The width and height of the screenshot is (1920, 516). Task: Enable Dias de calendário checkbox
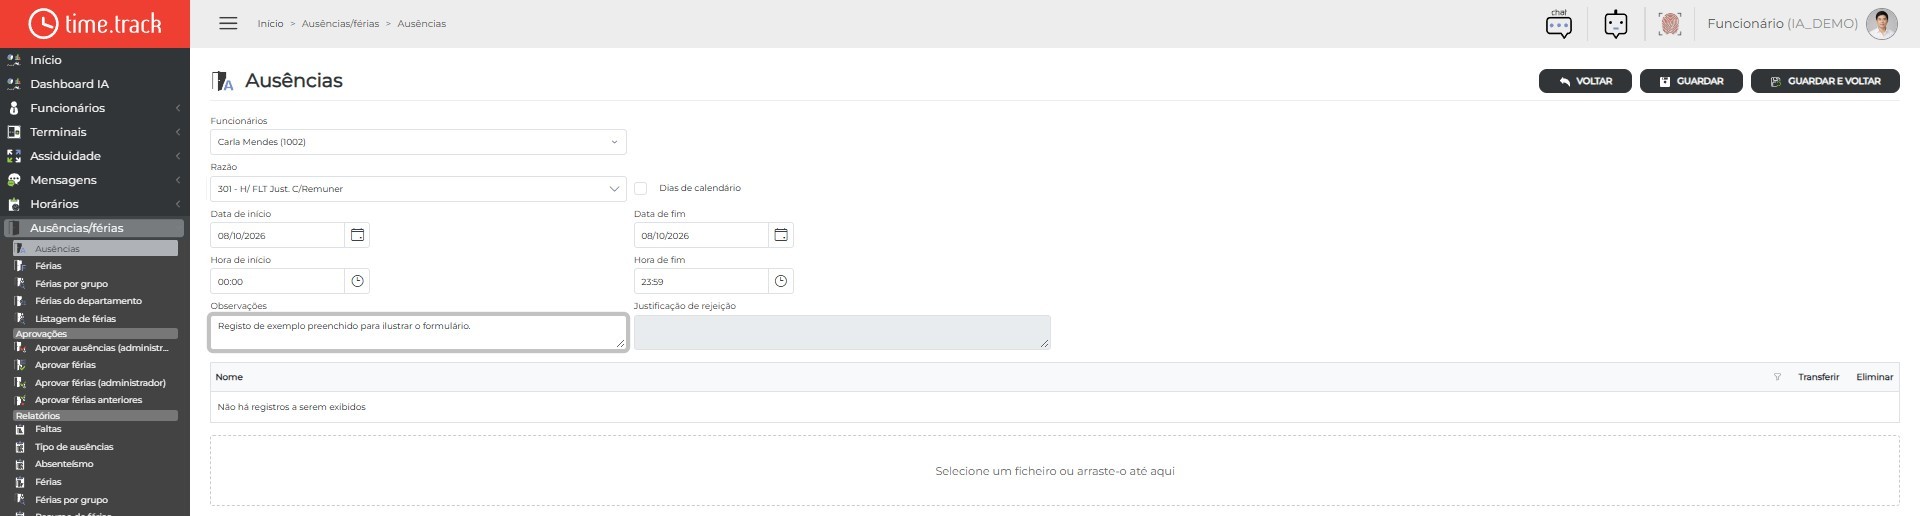click(x=640, y=188)
